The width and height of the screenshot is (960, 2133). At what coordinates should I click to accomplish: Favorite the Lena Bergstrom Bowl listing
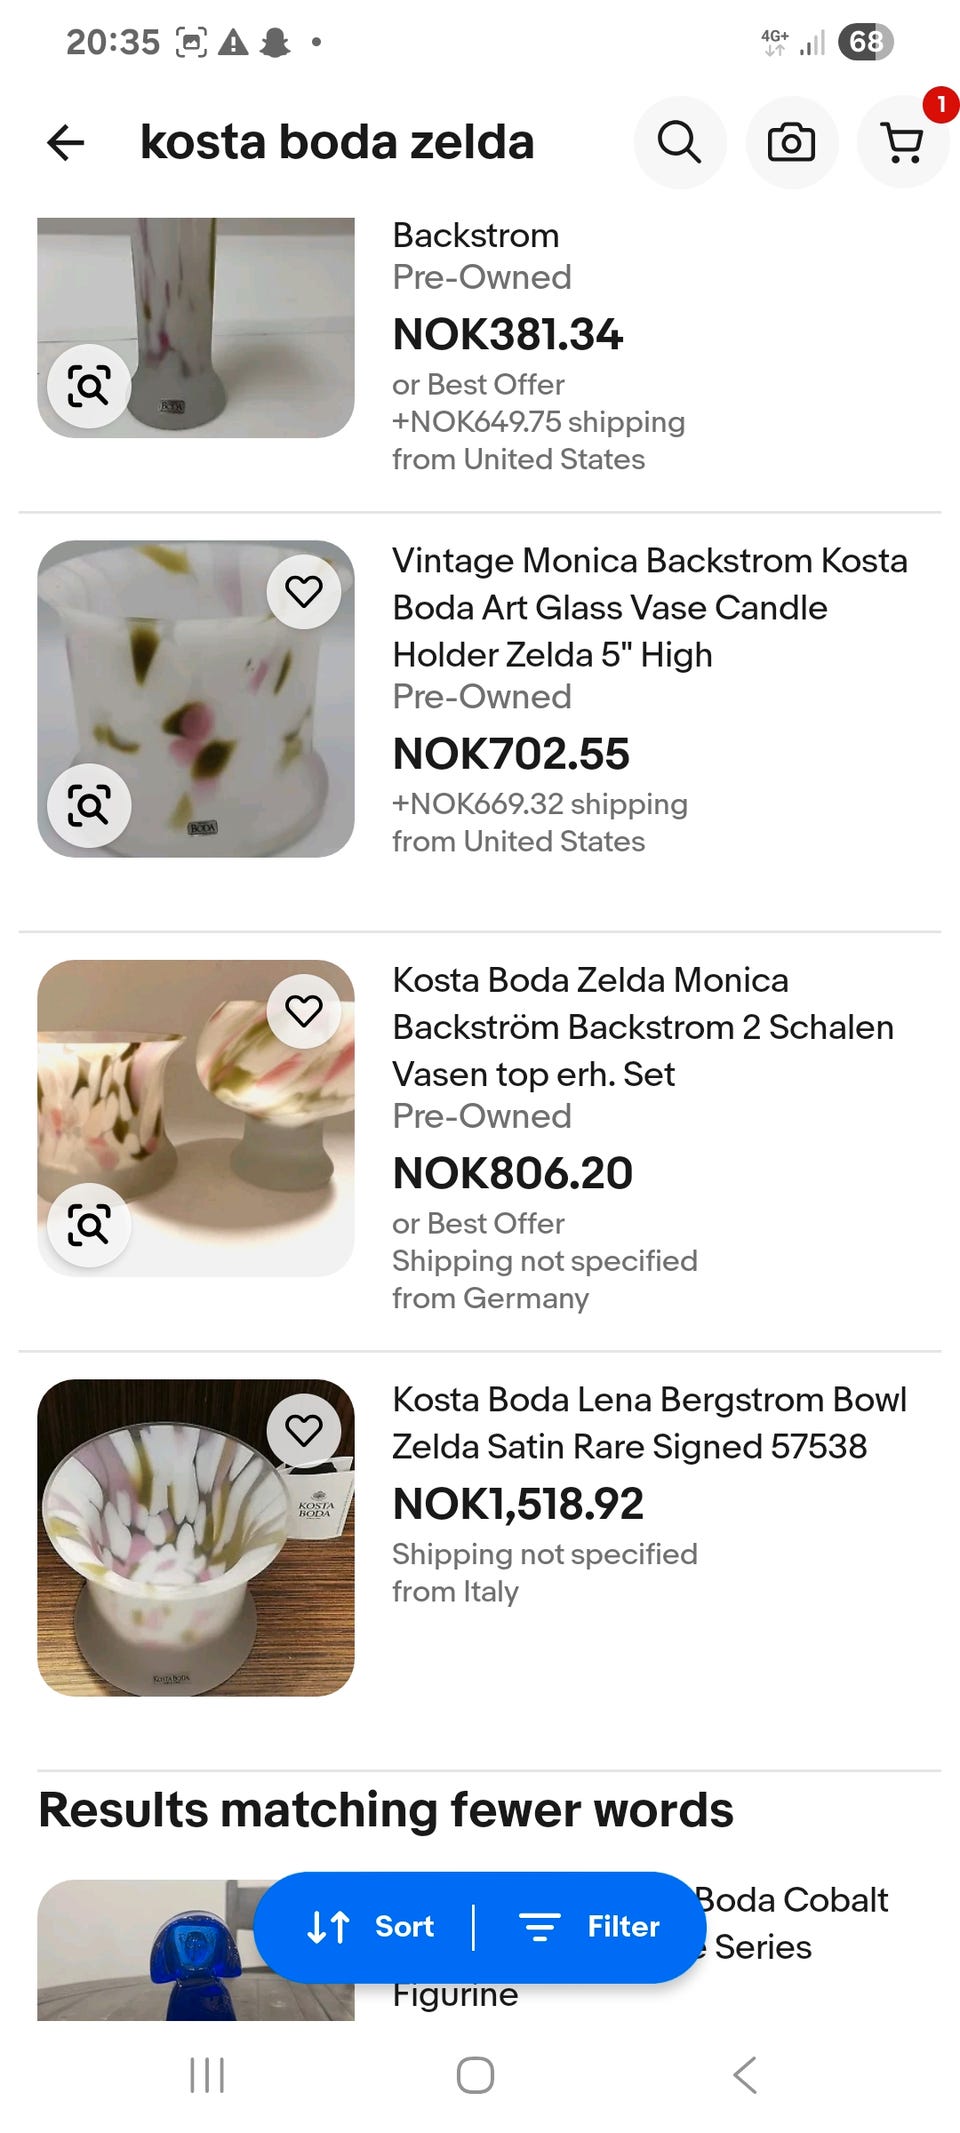[304, 1430]
